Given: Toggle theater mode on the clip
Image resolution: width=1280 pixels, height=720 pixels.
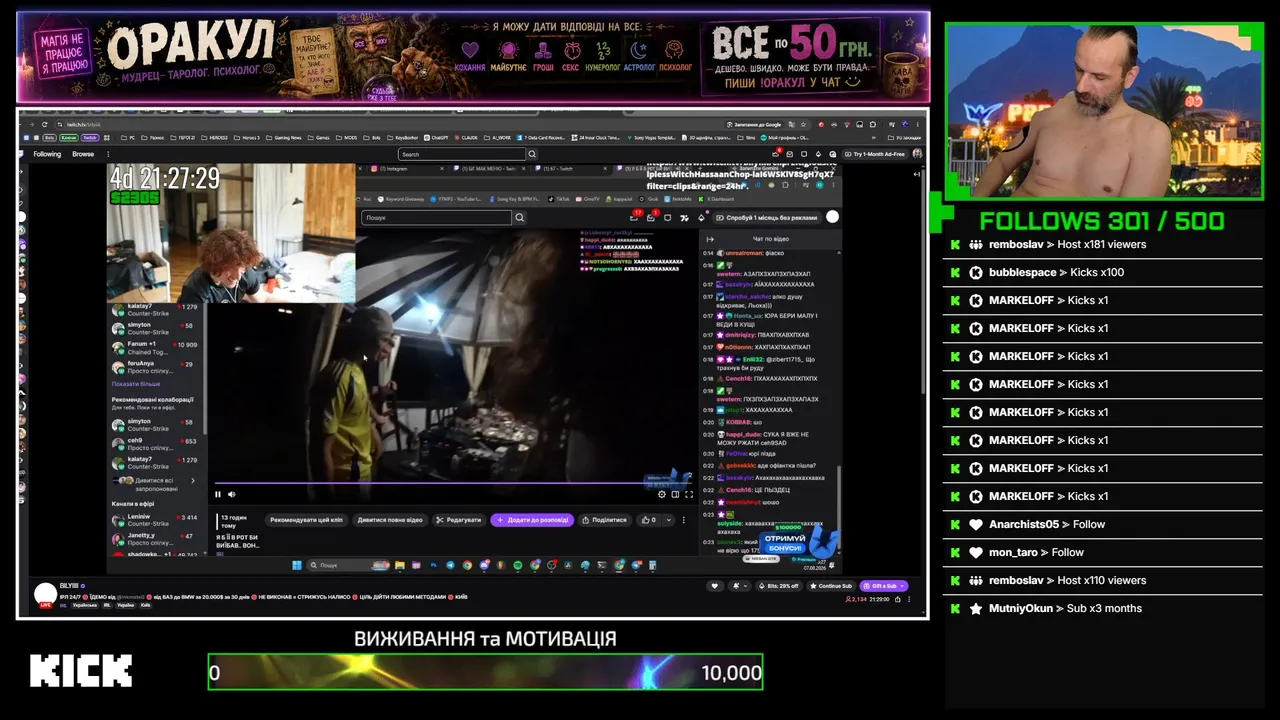Looking at the screenshot, I should [675, 494].
